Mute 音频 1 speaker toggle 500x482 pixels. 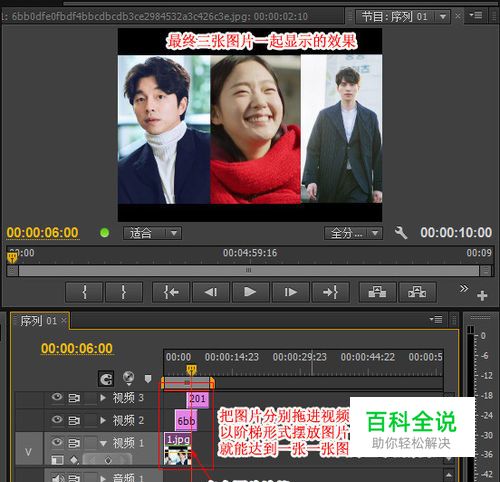tap(57, 478)
